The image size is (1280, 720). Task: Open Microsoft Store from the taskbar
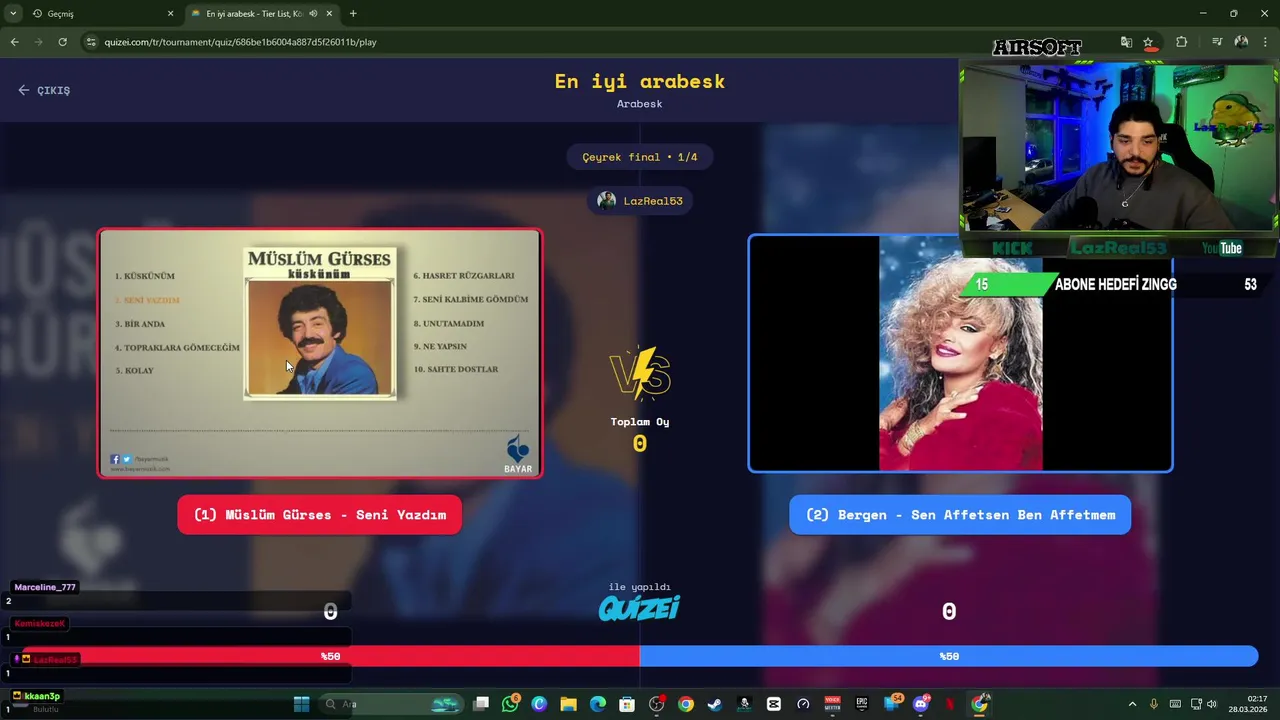(627, 704)
